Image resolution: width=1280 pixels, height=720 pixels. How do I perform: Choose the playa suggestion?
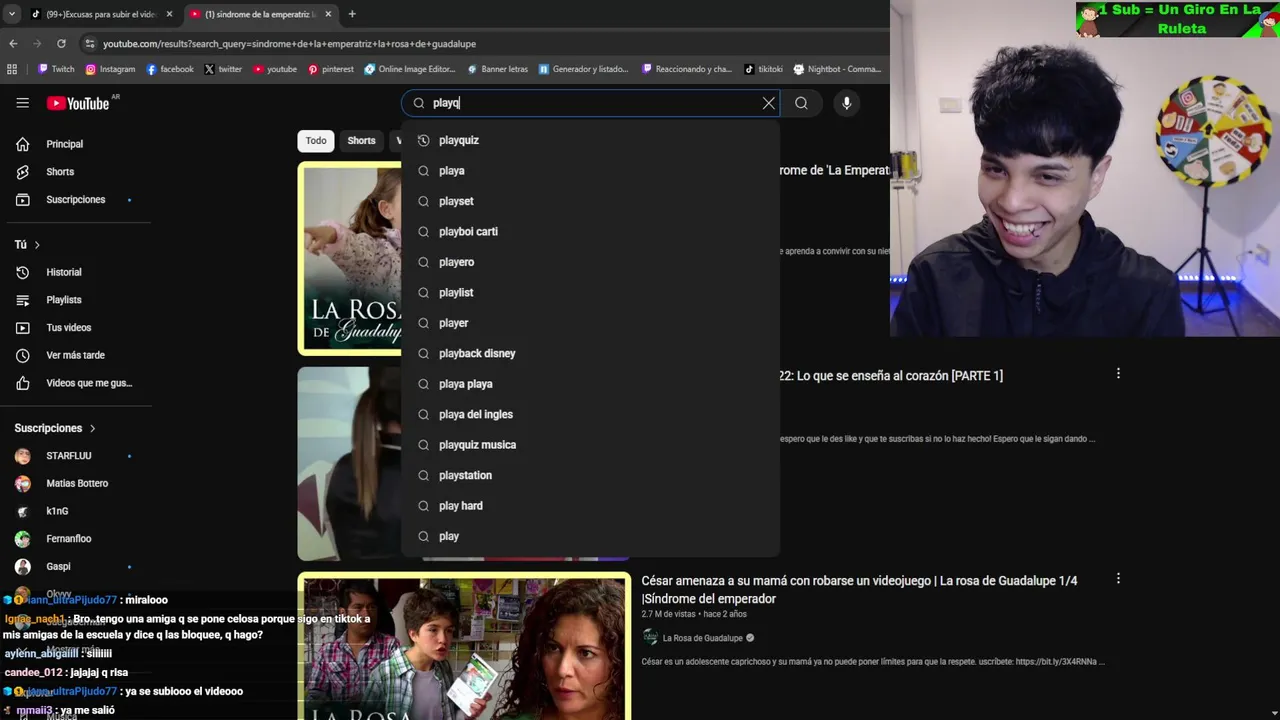pyautogui.click(x=590, y=171)
